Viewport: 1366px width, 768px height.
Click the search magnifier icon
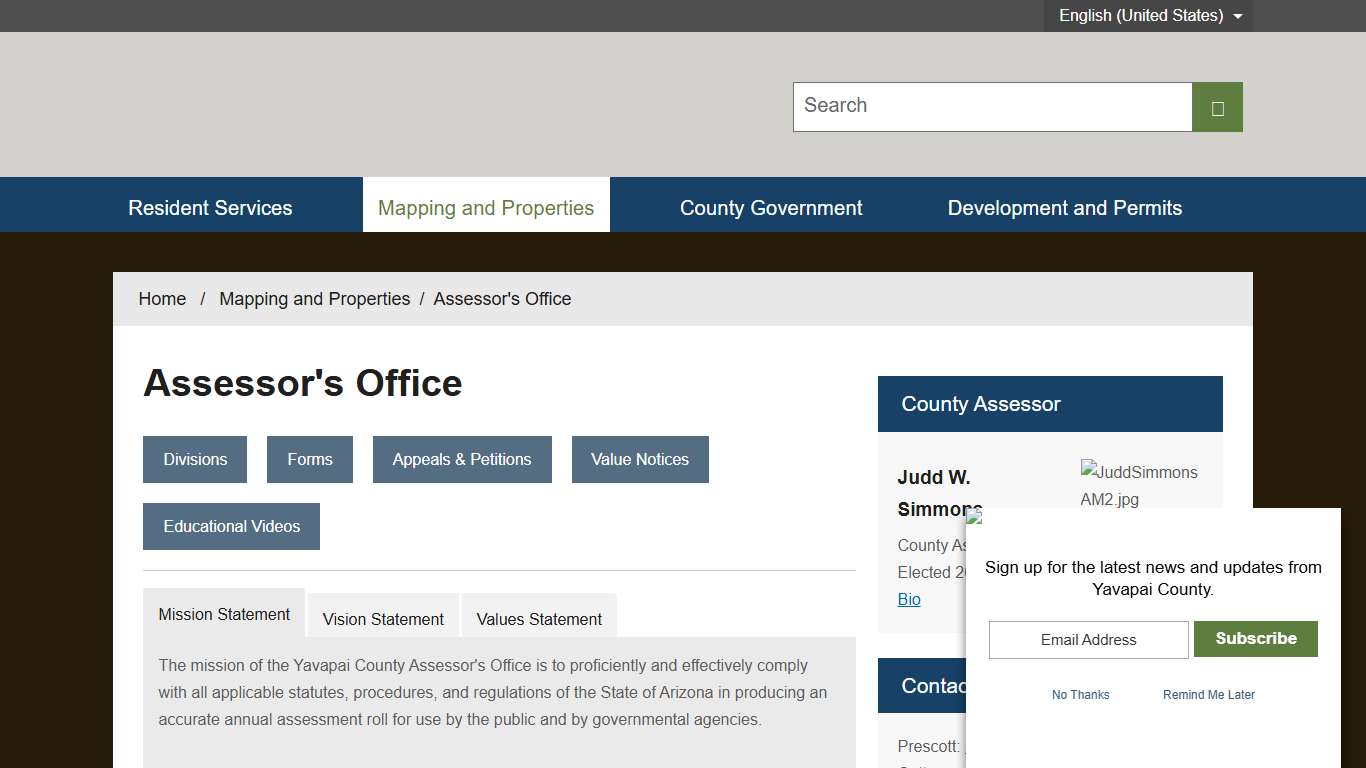pos(1216,106)
